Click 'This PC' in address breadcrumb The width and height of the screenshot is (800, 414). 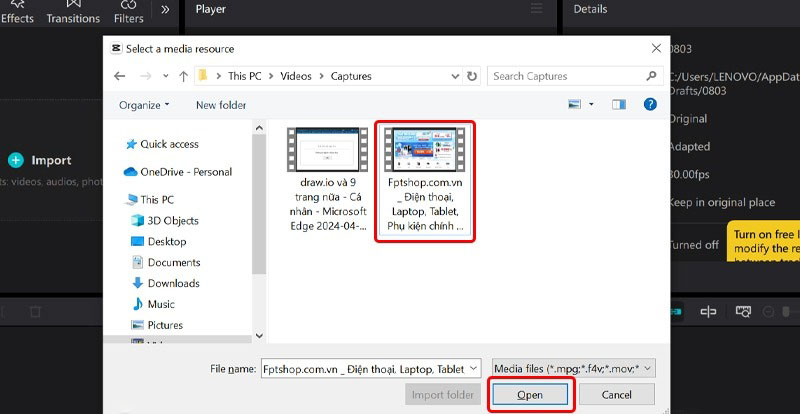244,76
